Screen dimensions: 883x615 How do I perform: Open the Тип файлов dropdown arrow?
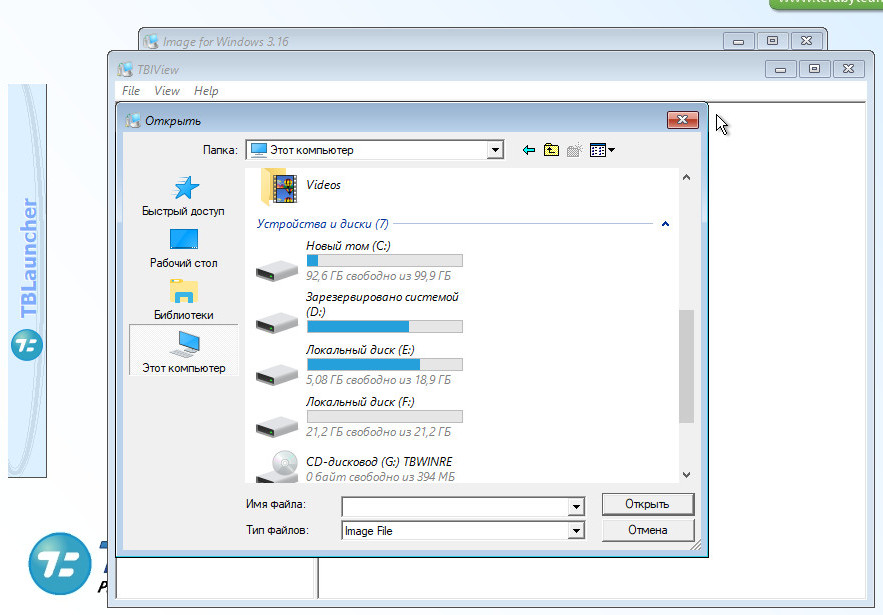pyautogui.click(x=576, y=531)
